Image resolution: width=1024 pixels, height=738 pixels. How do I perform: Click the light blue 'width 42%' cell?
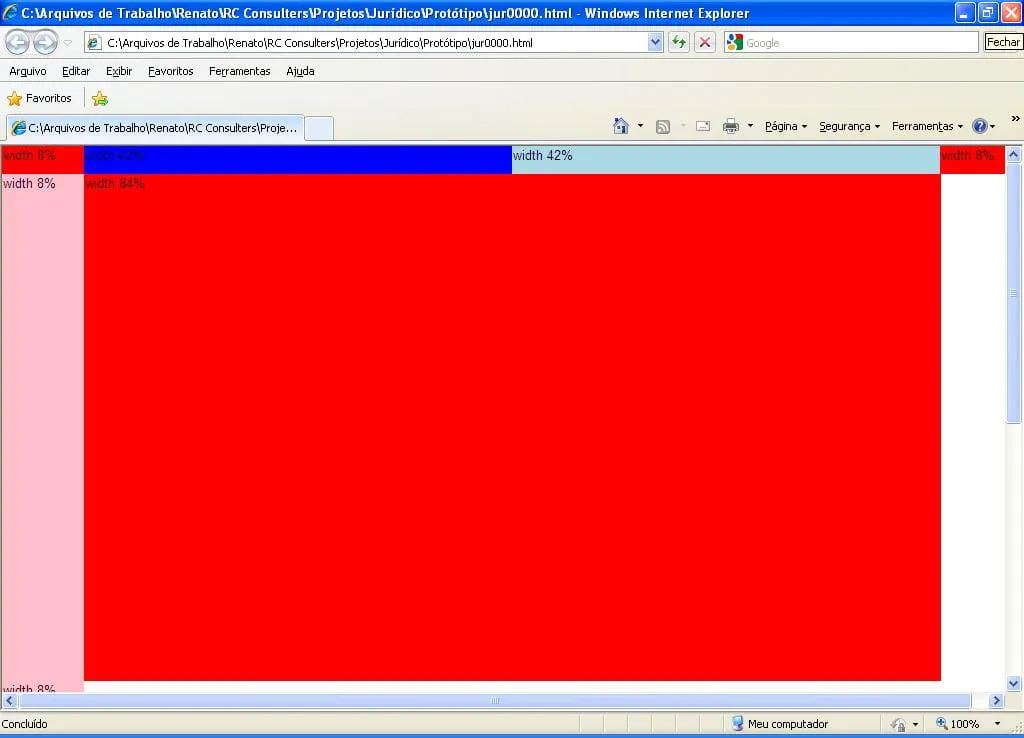[726, 159]
